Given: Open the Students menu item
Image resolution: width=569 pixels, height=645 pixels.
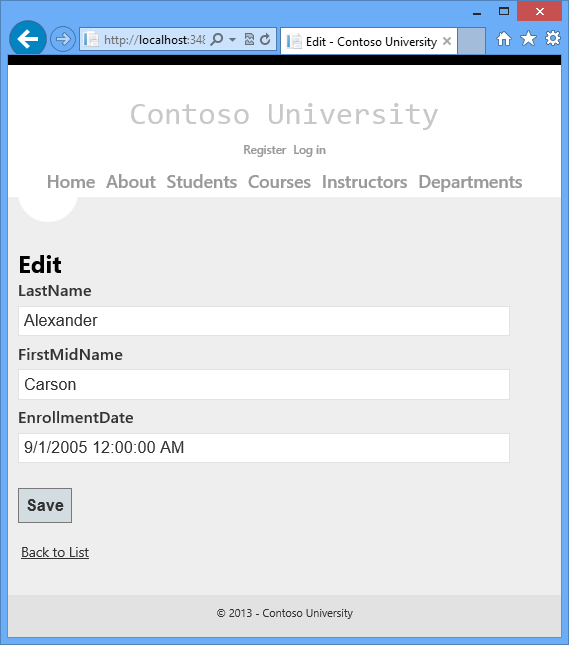Looking at the screenshot, I should [202, 182].
